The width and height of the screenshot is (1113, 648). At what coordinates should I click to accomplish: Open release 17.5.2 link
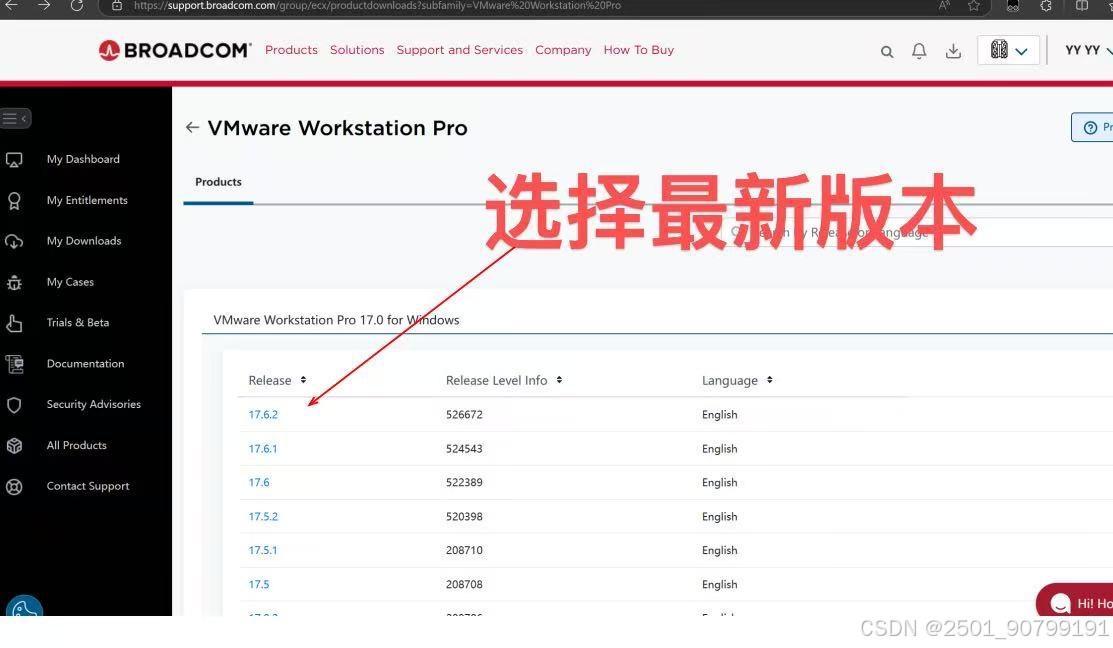[x=263, y=517]
